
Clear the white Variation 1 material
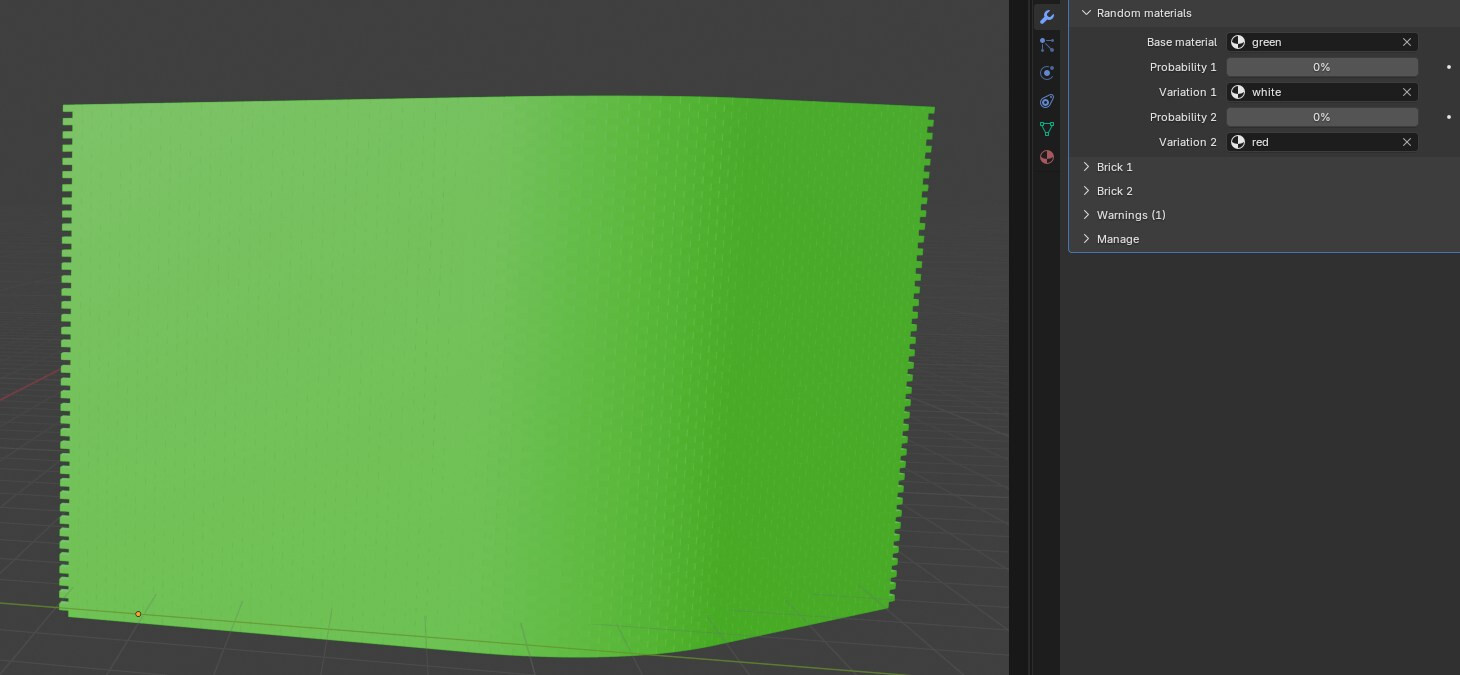[x=1407, y=92]
